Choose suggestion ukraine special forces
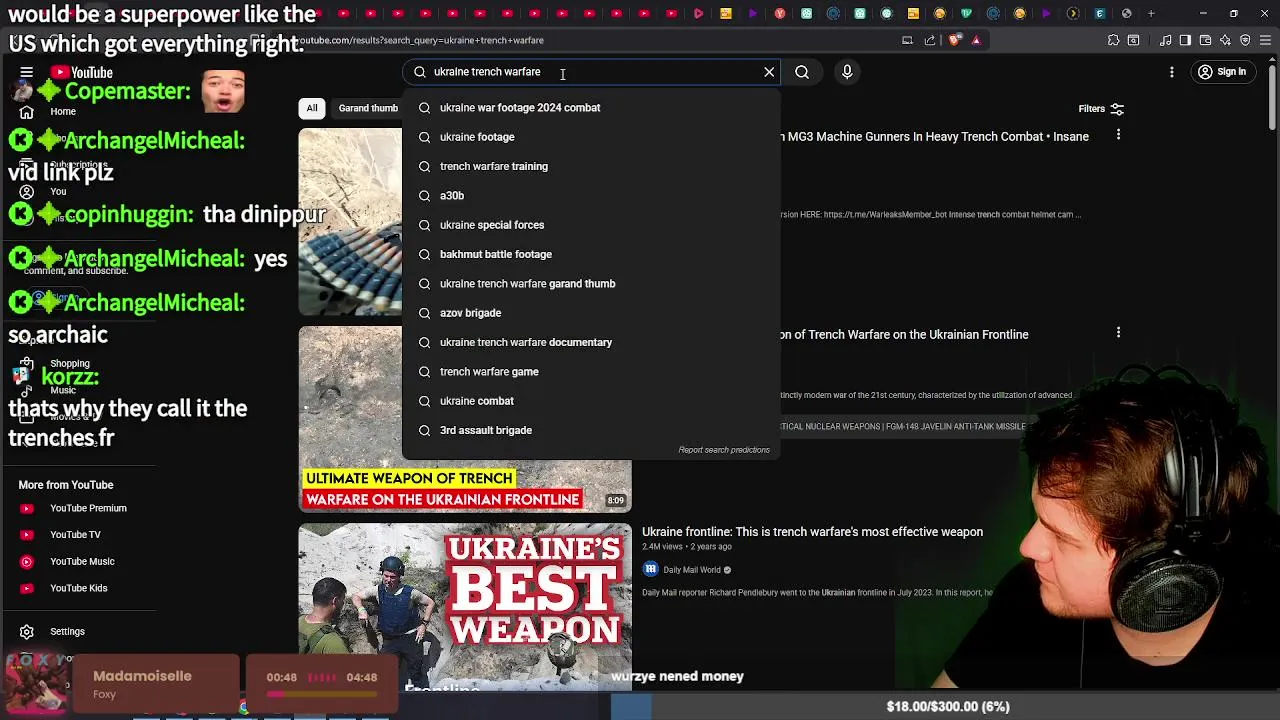 click(x=591, y=225)
